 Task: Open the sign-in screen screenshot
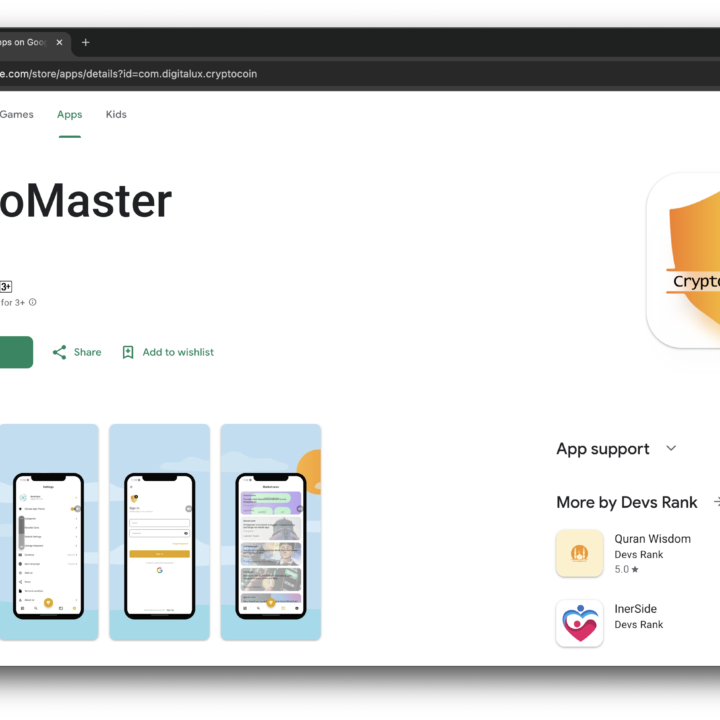click(x=160, y=532)
